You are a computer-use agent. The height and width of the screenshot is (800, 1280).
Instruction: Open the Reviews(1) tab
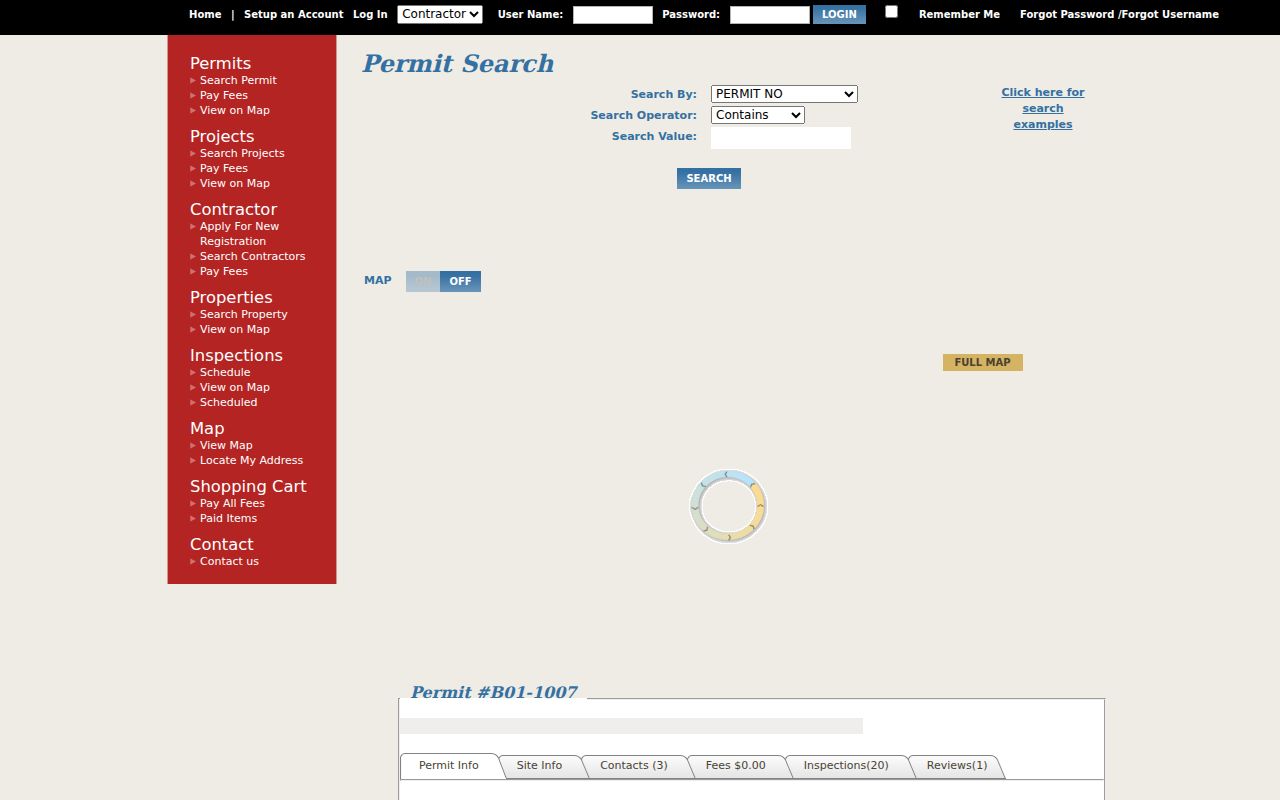pos(957,766)
